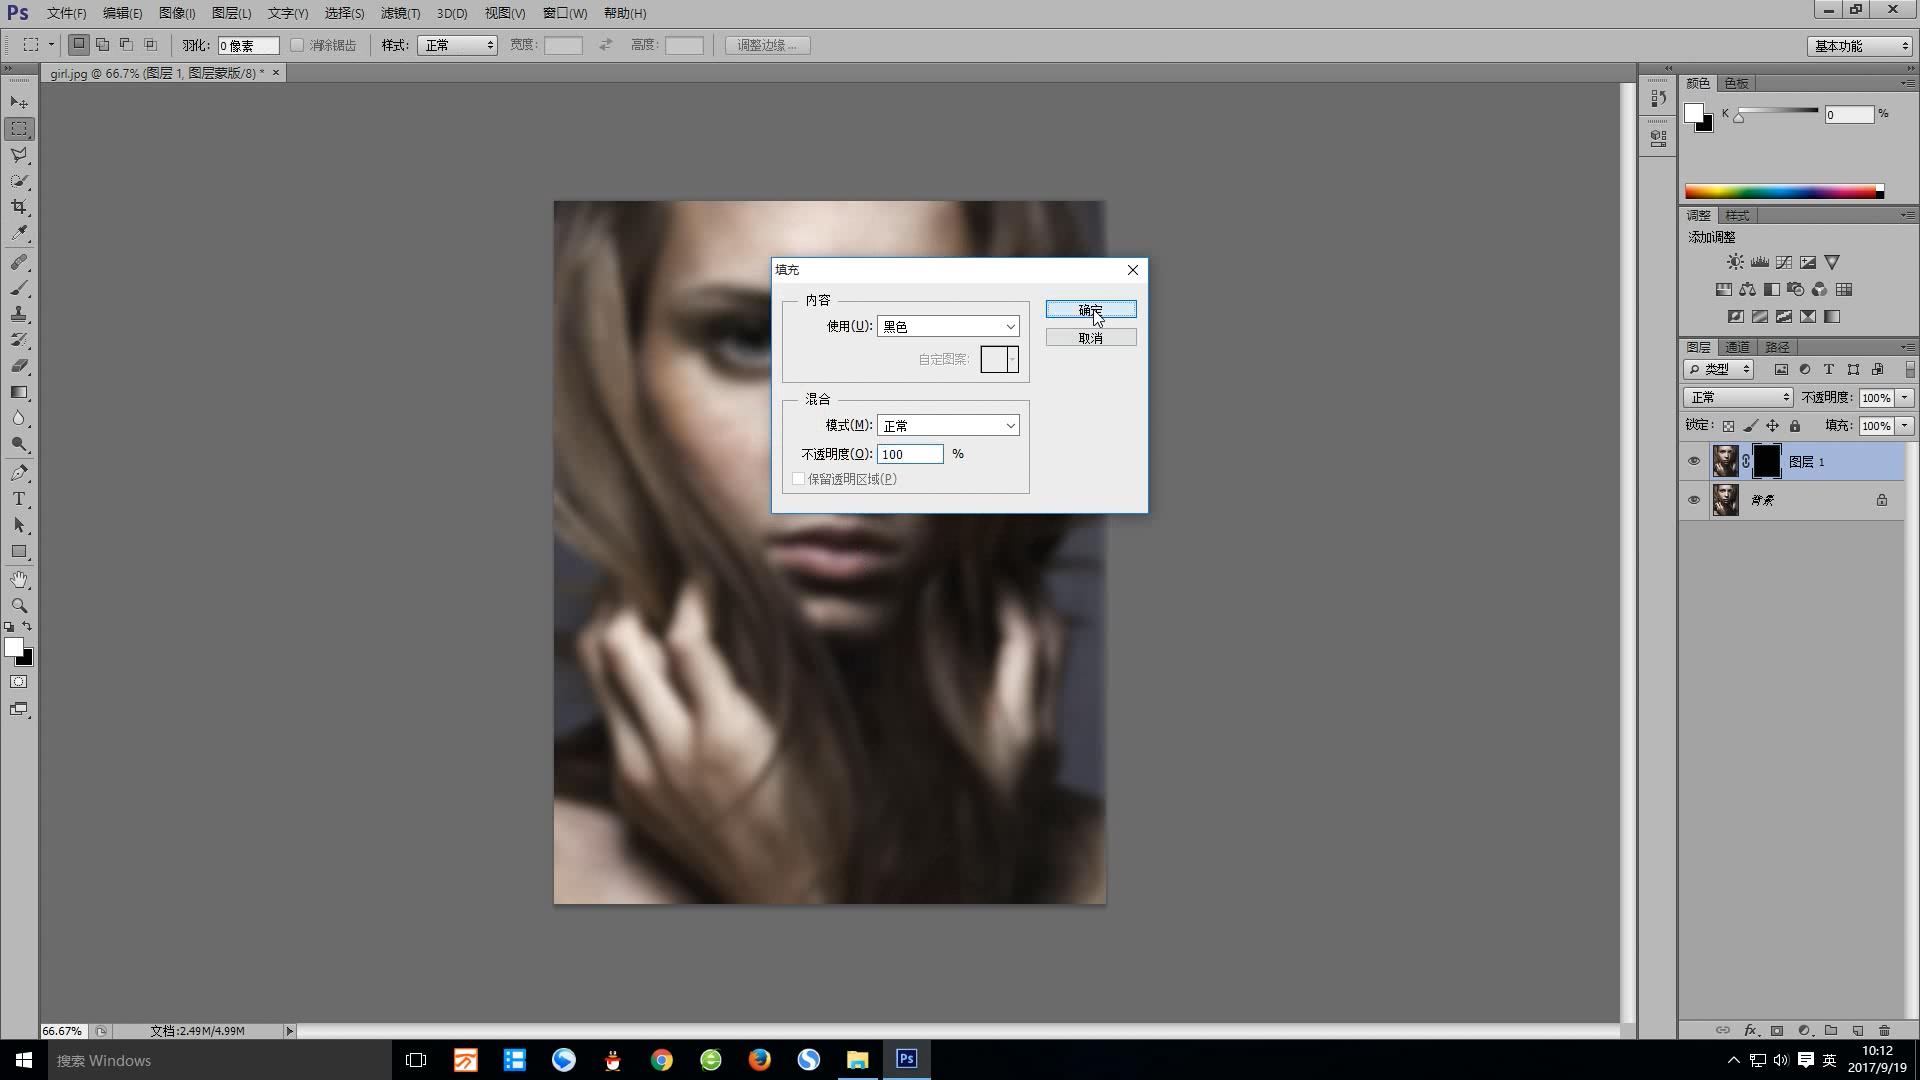The height and width of the screenshot is (1080, 1920).
Task: Open layer blend mode 正常 dropdown
Action: (x=1738, y=397)
